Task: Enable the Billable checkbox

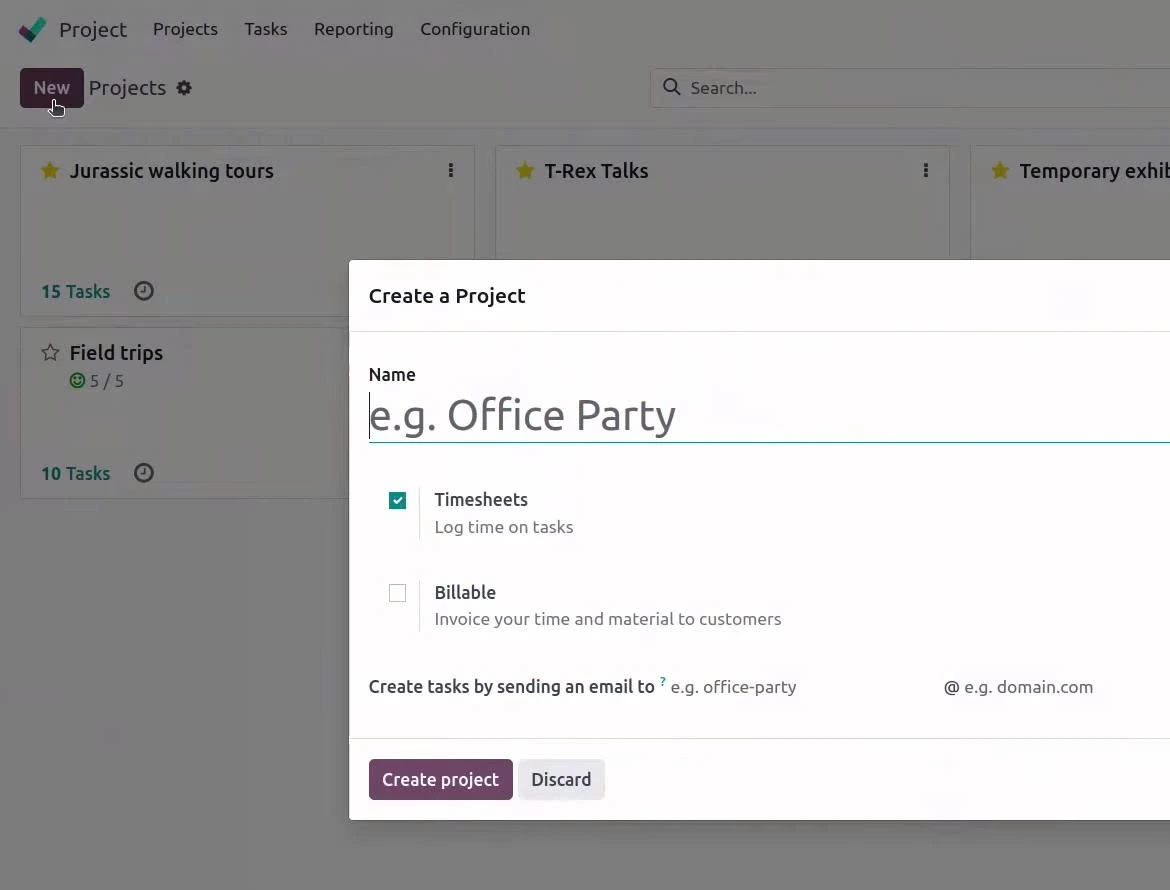Action: 397,593
